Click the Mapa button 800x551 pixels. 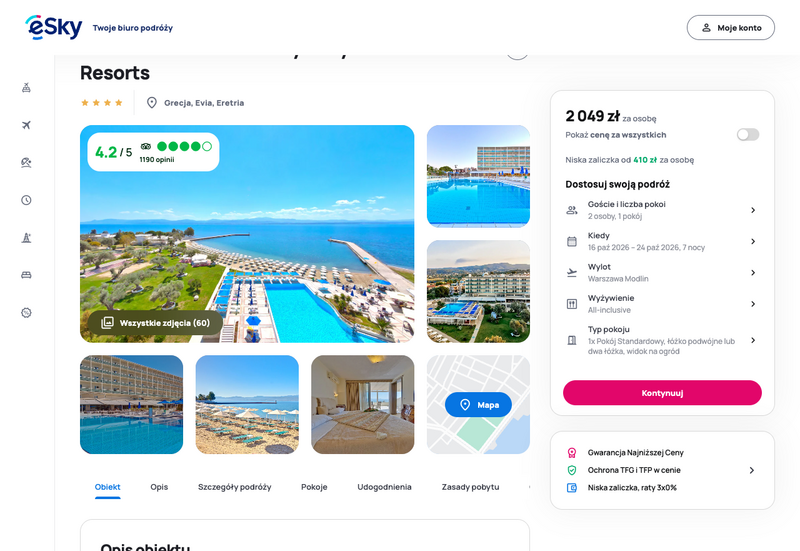478,405
